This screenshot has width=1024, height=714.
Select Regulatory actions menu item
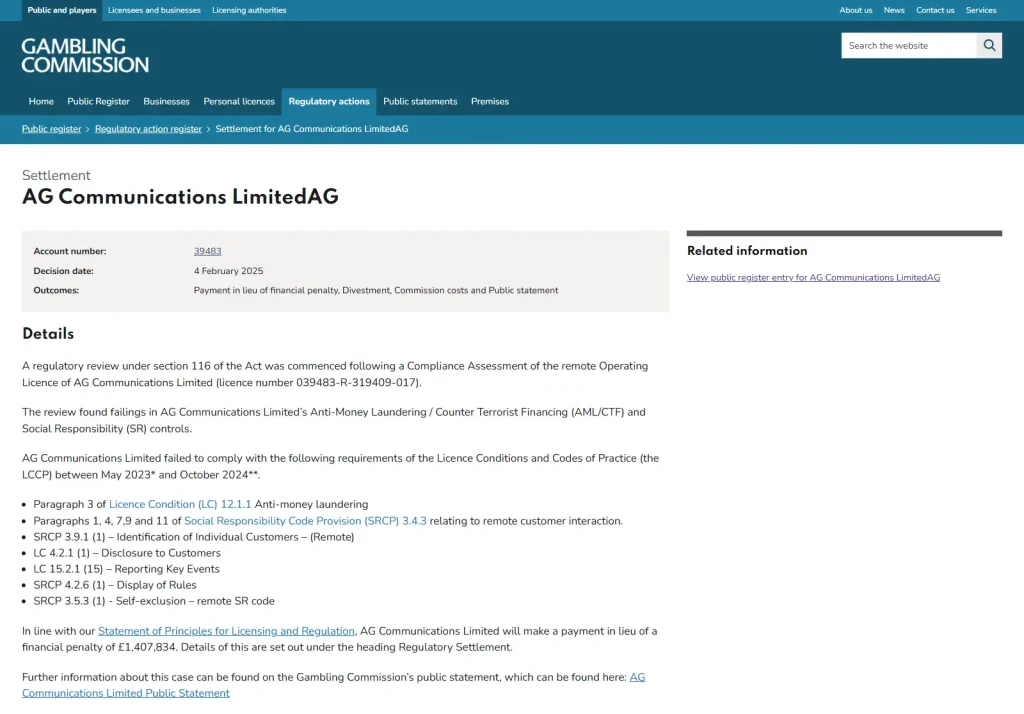click(x=329, y=101)
